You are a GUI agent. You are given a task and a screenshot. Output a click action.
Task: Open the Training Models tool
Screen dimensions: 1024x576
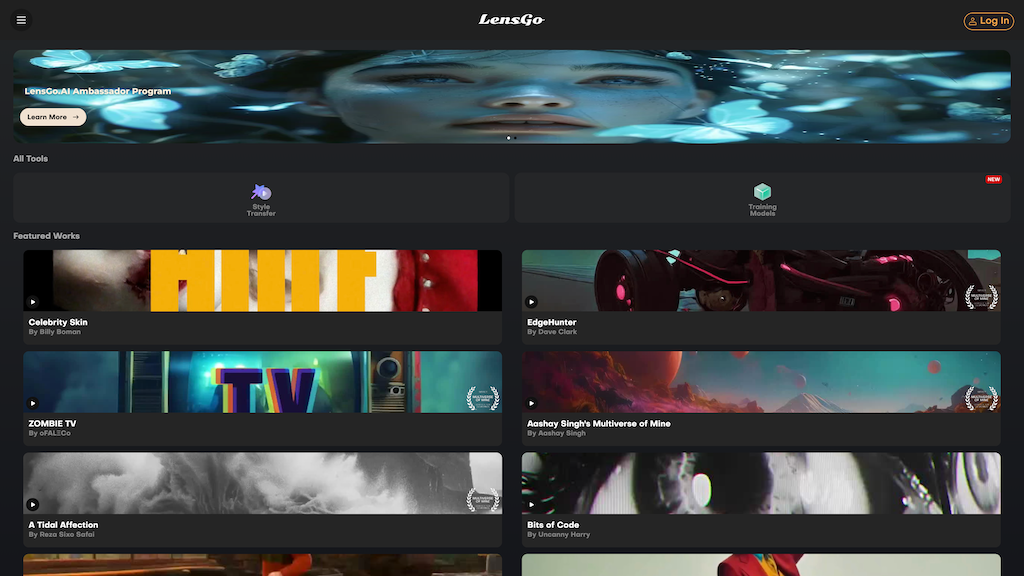762,198
